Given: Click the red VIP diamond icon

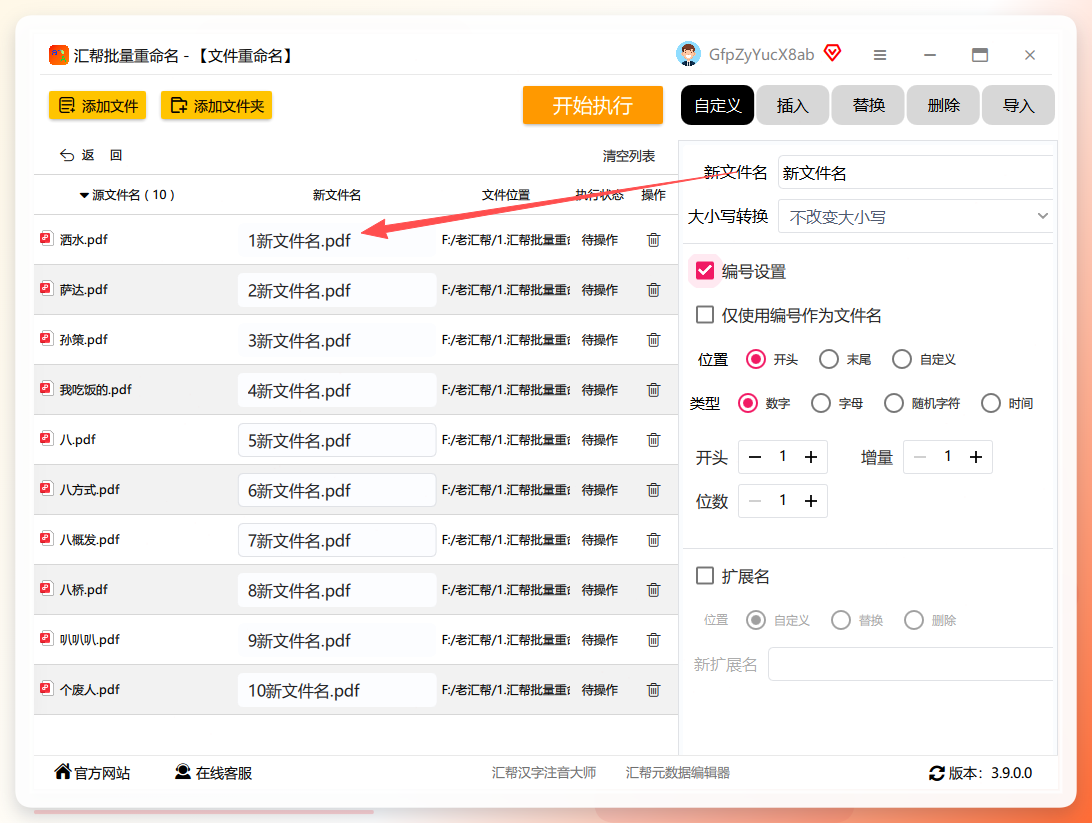Looking at the screenshot, I should pyautogui.click(x=832, y=53).
